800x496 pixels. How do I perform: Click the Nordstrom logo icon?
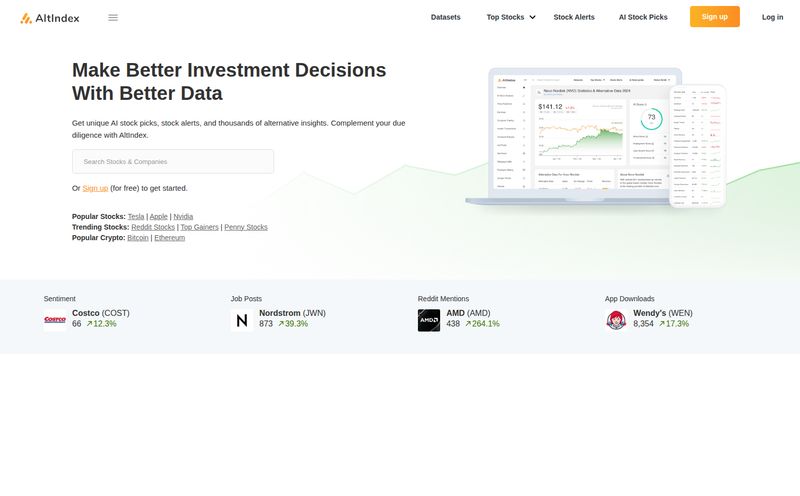242,320
